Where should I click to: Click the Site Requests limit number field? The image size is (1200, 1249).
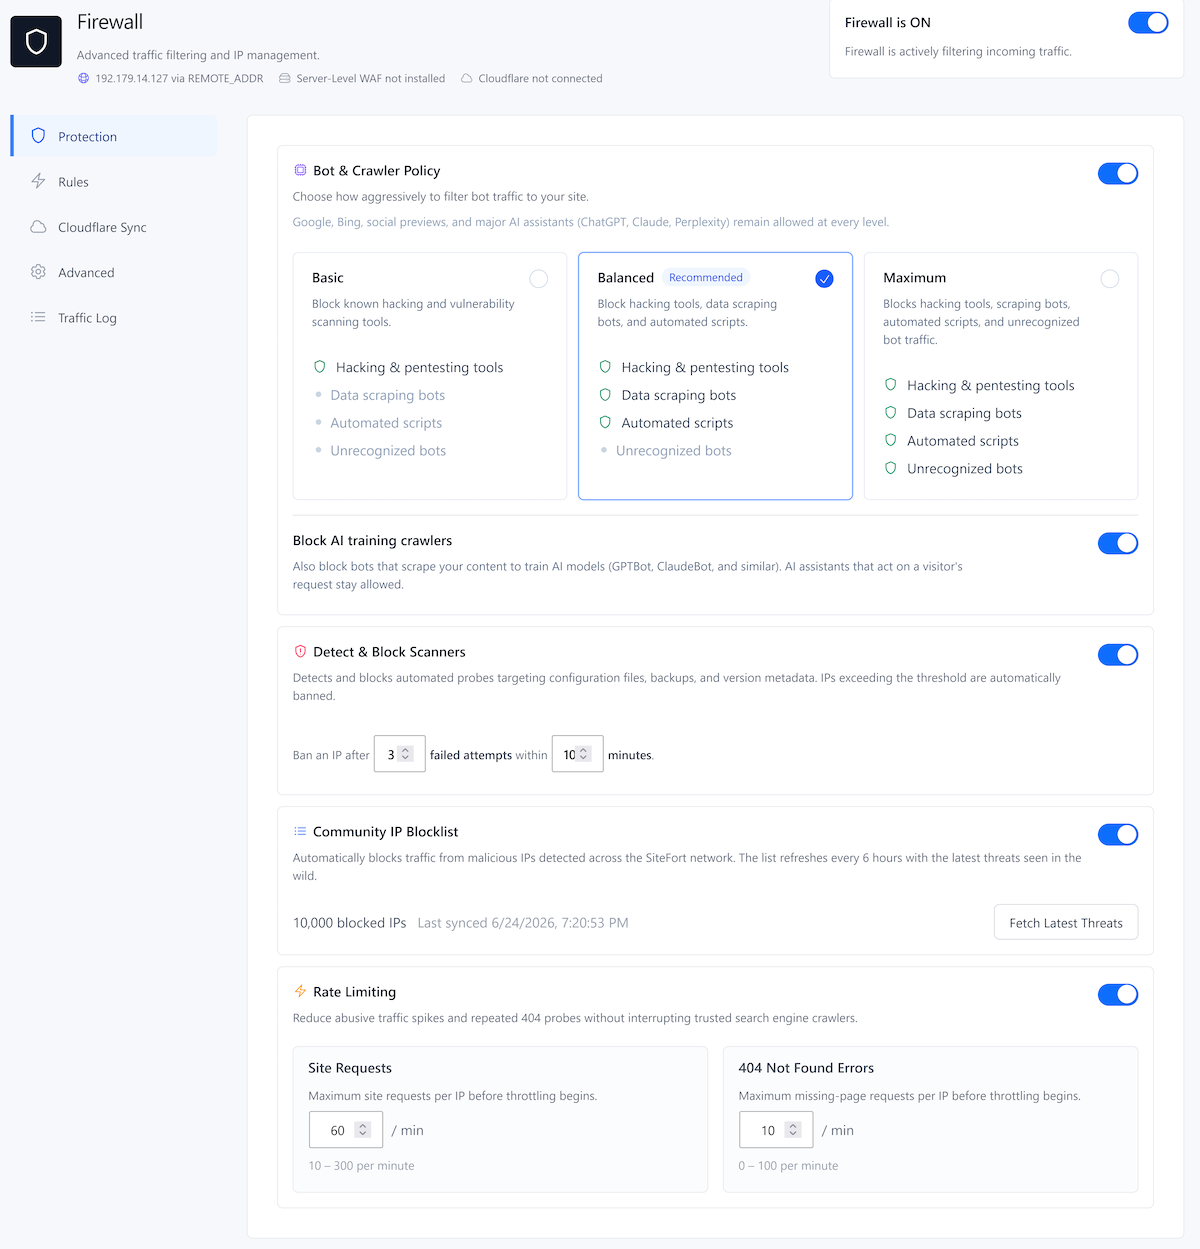coord(346,1130)
